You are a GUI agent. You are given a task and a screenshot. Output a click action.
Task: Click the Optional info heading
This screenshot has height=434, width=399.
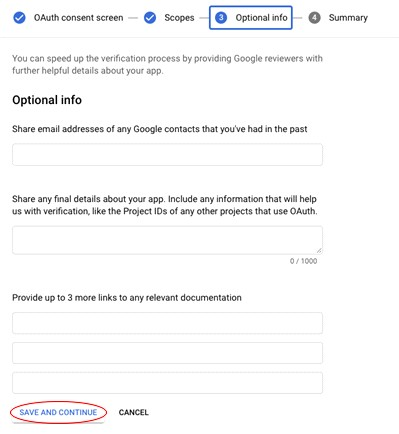(47, 100)
